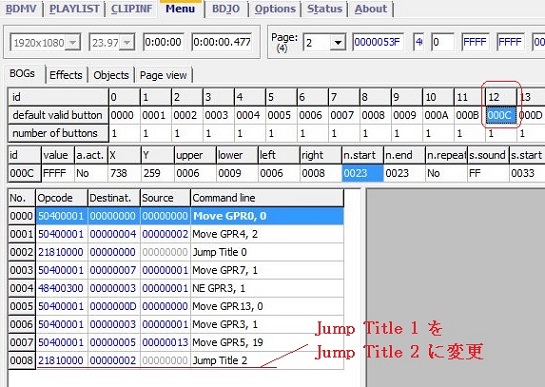
Task: Select the Y value cell 259
Action: tap(157, 173)
